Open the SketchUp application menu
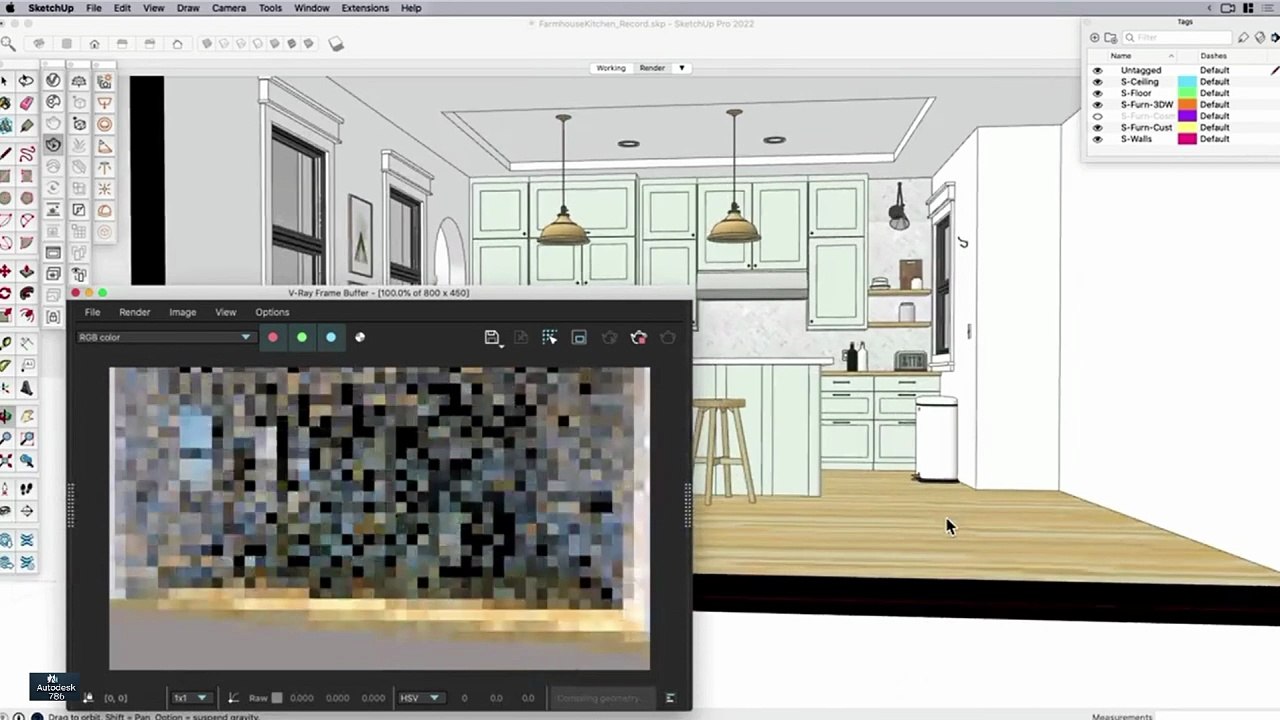 point(49,8)
